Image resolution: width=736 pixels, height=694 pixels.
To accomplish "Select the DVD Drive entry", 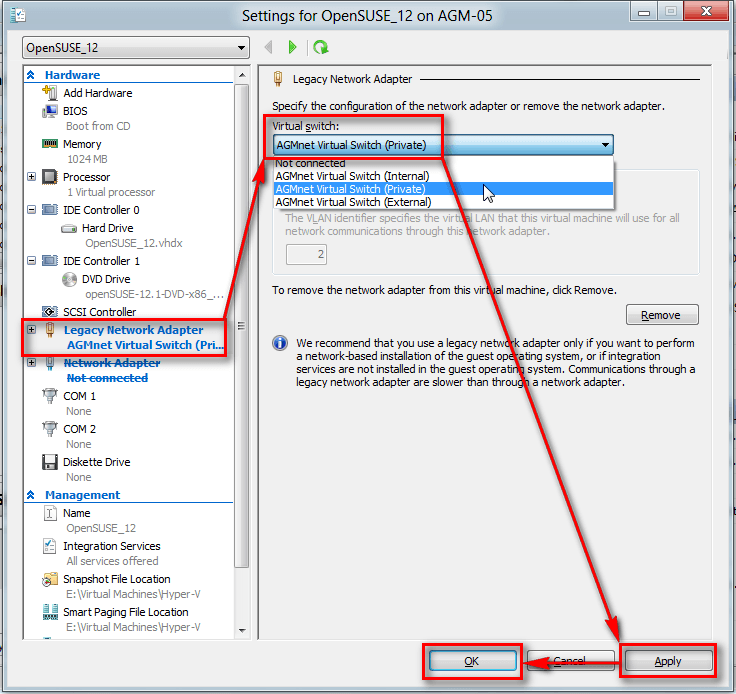I will click(x=105, y=279).
